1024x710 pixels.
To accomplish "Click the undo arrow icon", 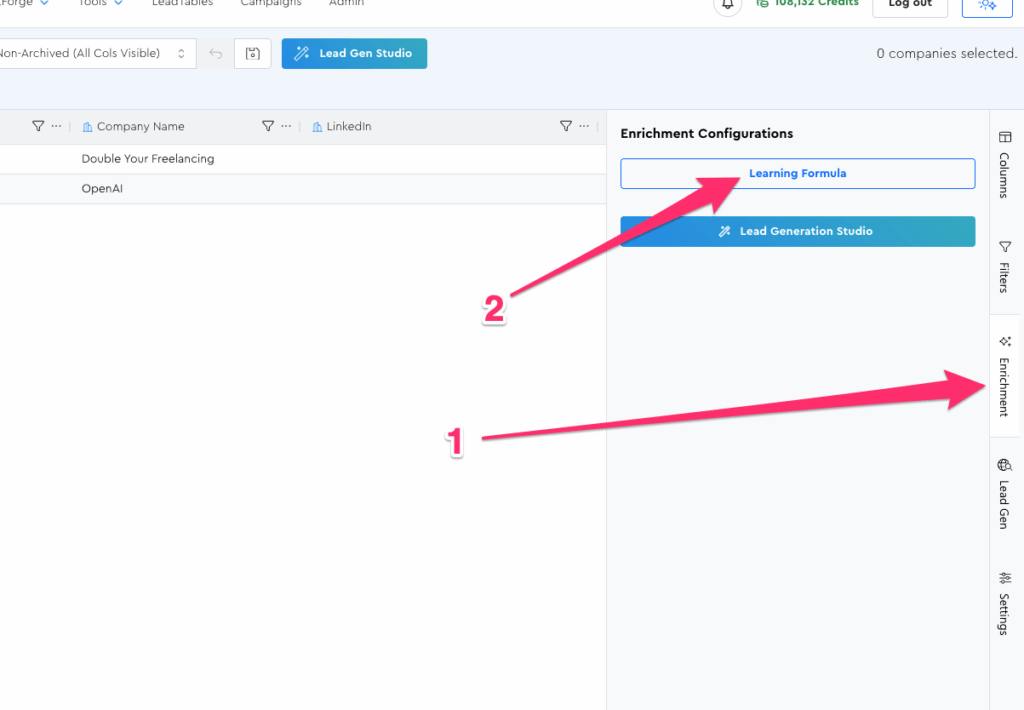I will [x=216, y=54].
